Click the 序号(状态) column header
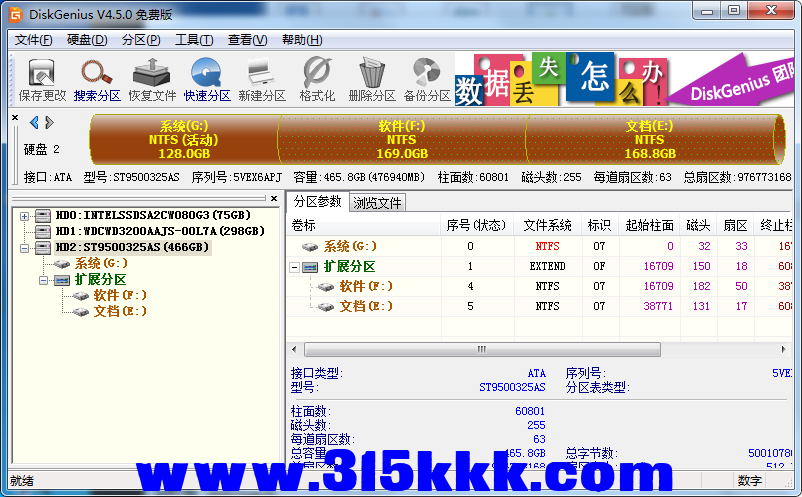The width and height of the screenshot is (802, 497). (x=477, y=225)
